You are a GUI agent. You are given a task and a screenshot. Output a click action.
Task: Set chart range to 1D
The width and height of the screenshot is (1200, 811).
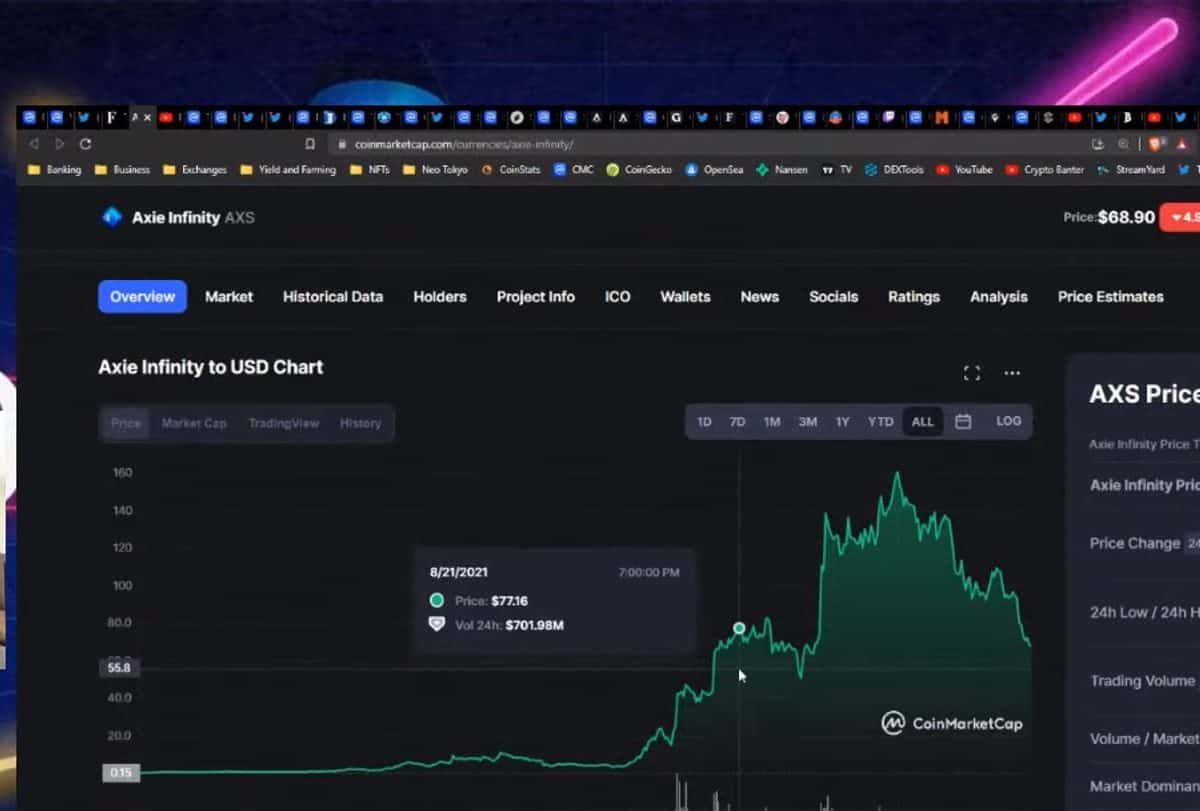point(704,422)
